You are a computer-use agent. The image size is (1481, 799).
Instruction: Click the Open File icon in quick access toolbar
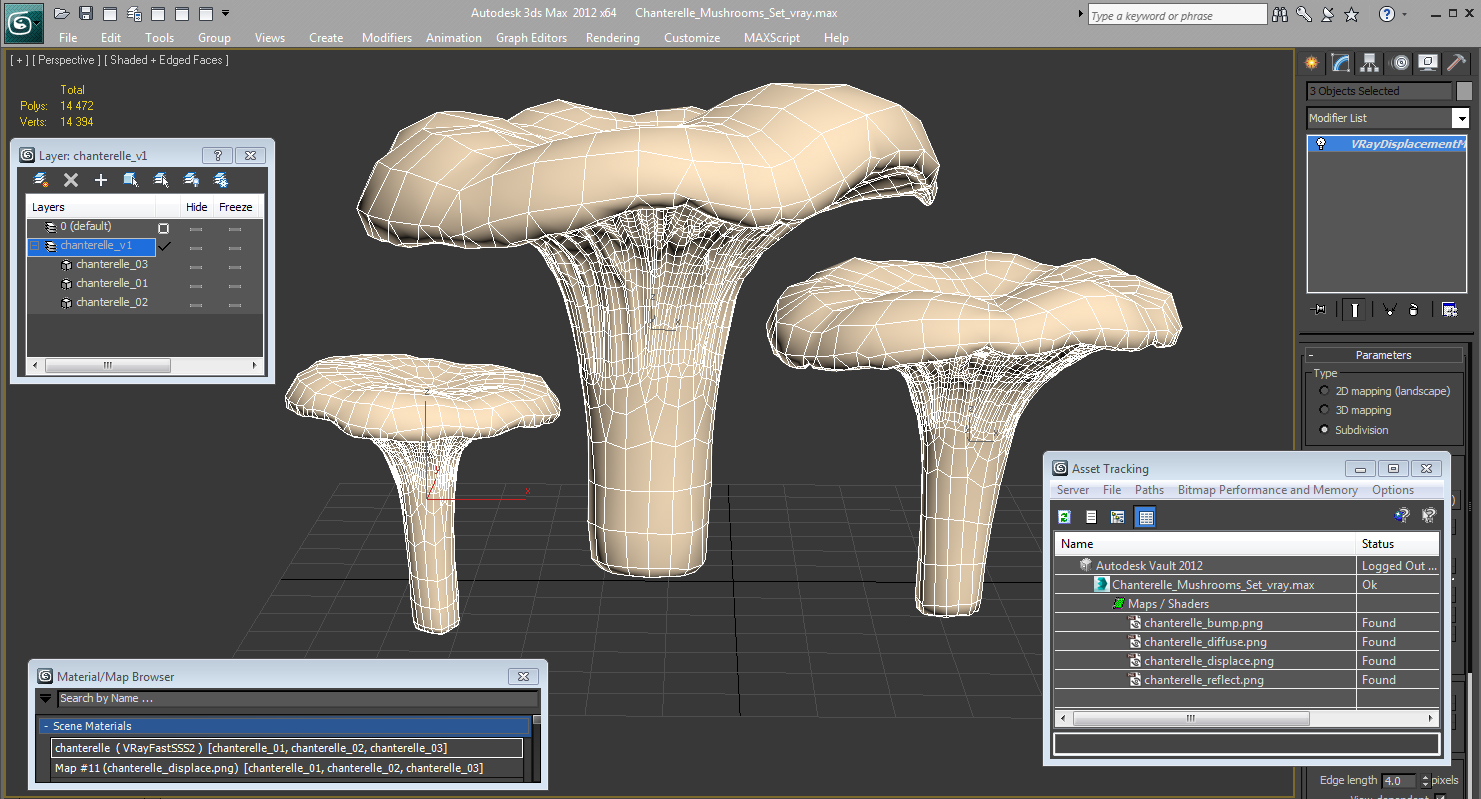tap(62, 13)
